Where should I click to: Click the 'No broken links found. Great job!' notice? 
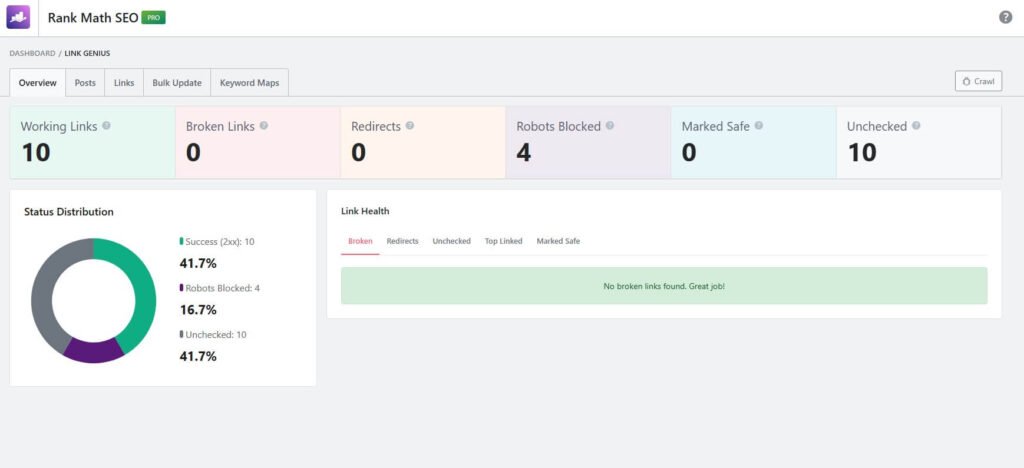coord(664,286)
